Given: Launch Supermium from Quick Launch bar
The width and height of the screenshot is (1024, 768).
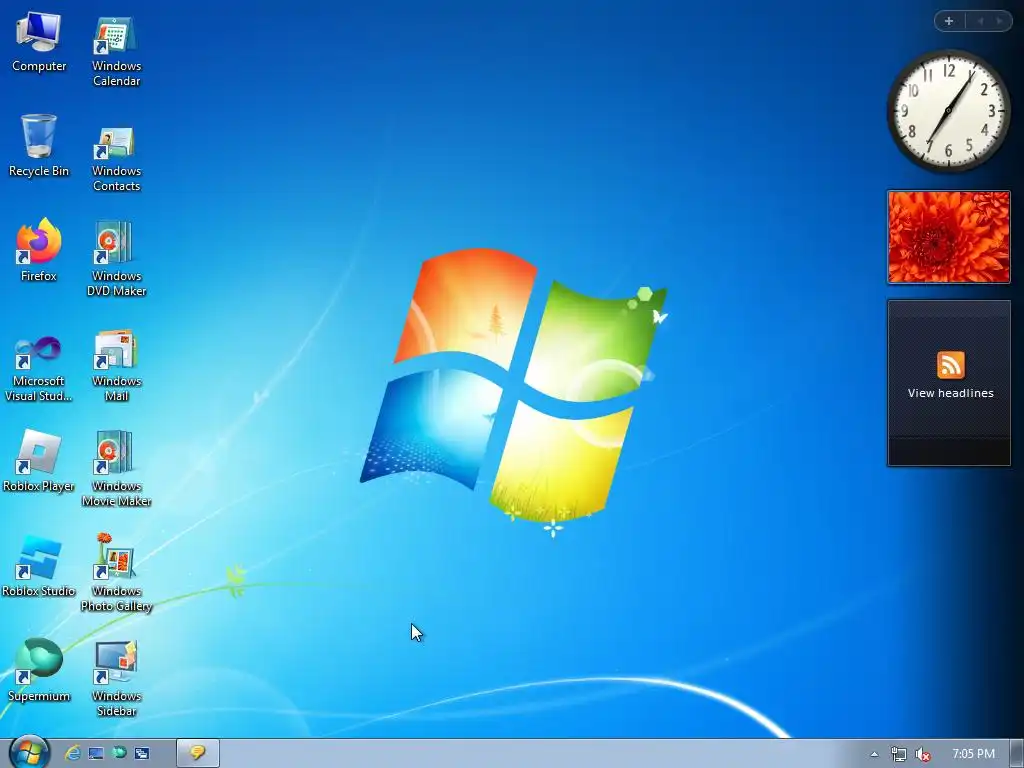Looking at the screenshot, I should (x=119, y=754).
